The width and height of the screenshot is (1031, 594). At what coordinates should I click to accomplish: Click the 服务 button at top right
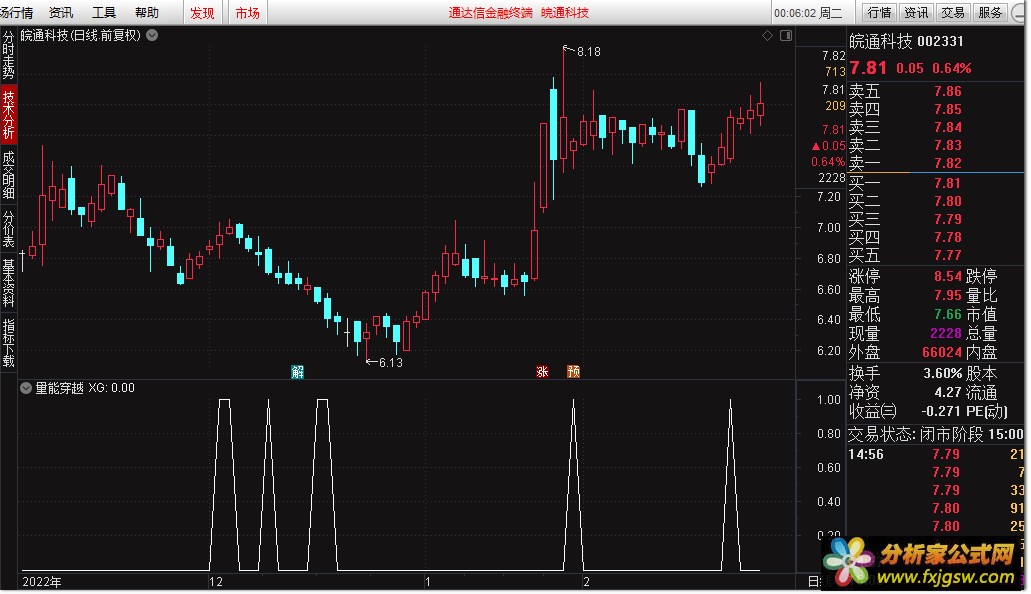(990, 12)
